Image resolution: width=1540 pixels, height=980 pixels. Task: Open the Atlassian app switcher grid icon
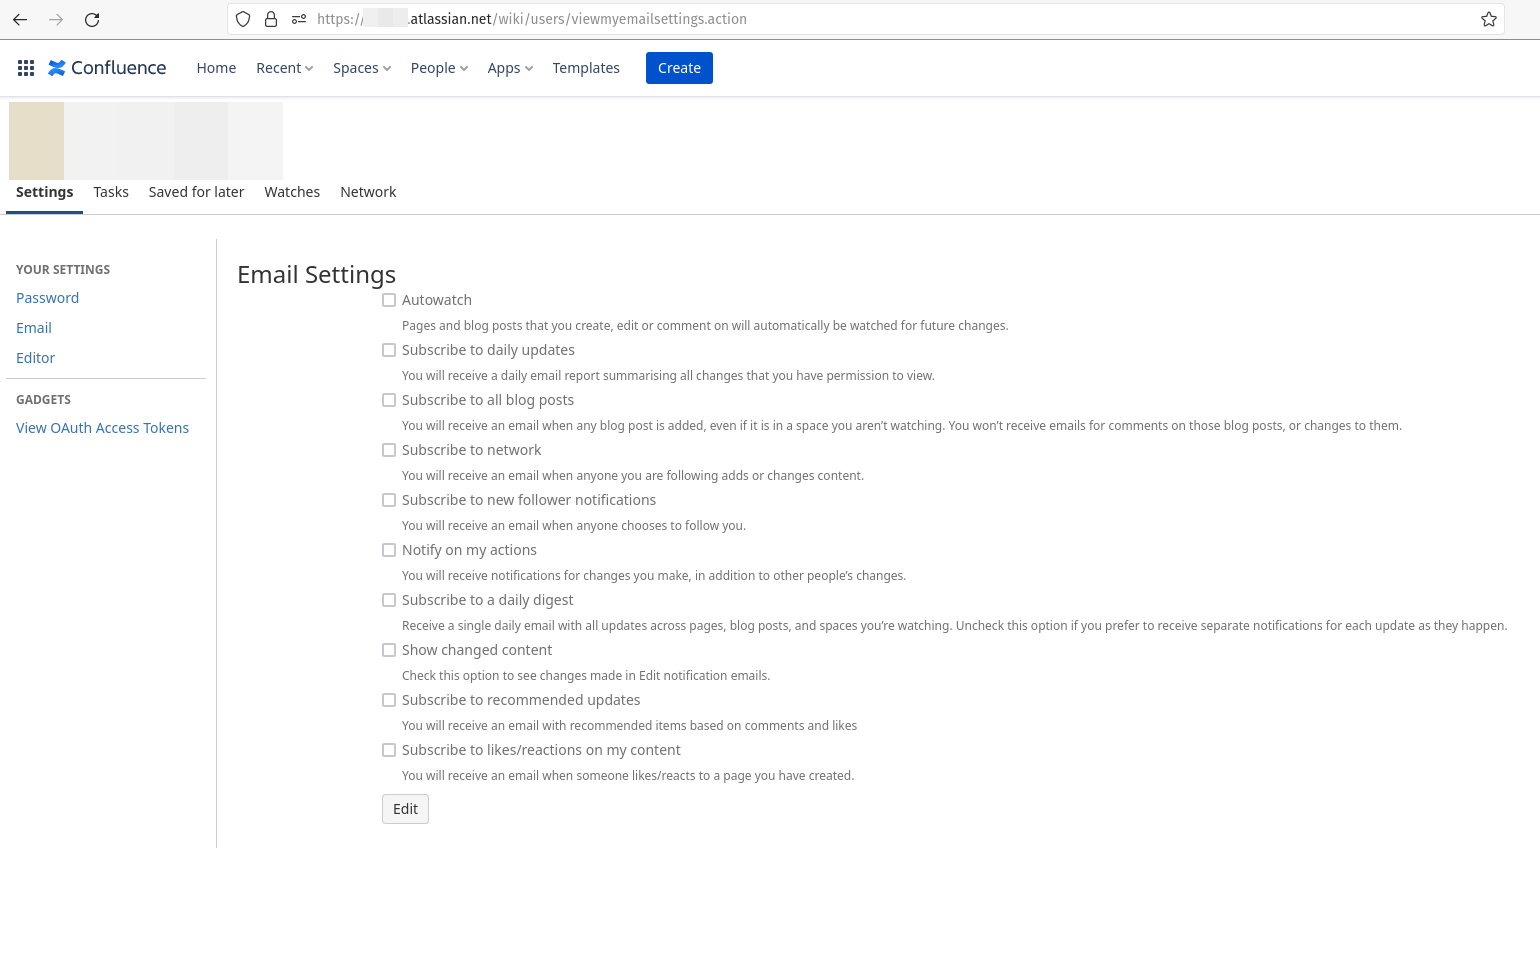[25, 67]
